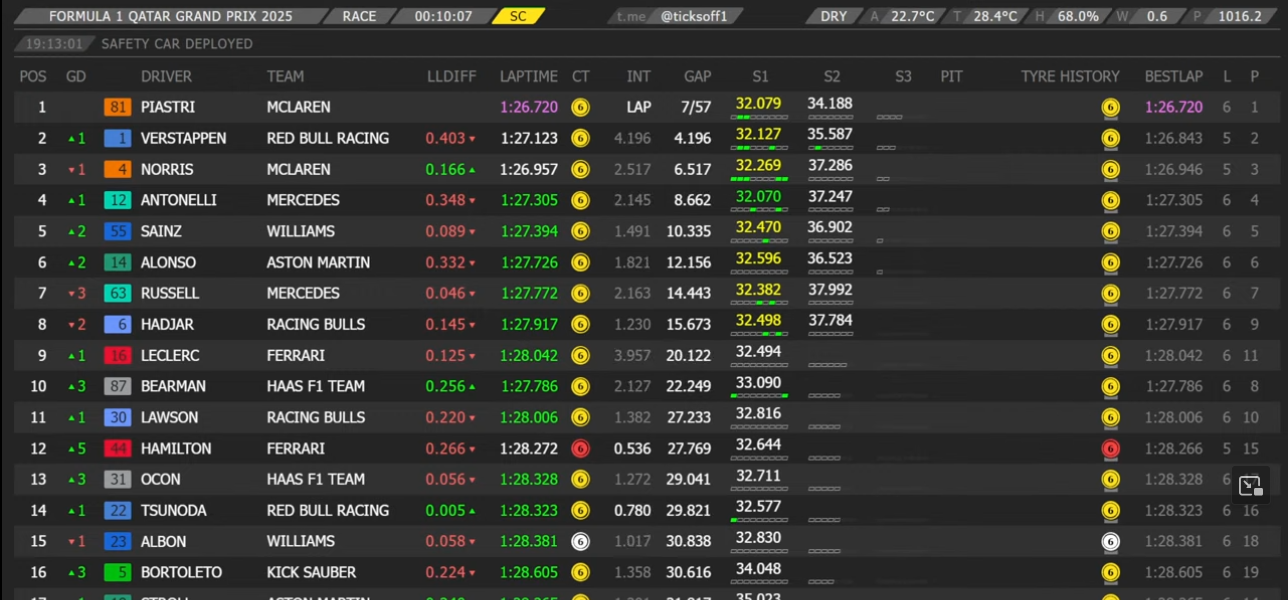
Task: Click the LAPTIME column header
Action: 528,76
